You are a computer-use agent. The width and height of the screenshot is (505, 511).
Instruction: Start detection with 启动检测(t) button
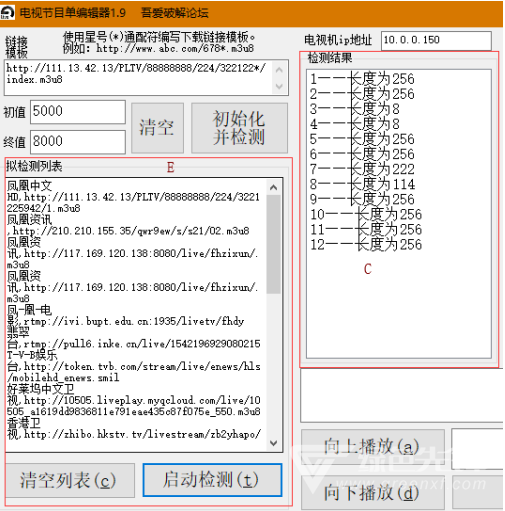(212, 480)
